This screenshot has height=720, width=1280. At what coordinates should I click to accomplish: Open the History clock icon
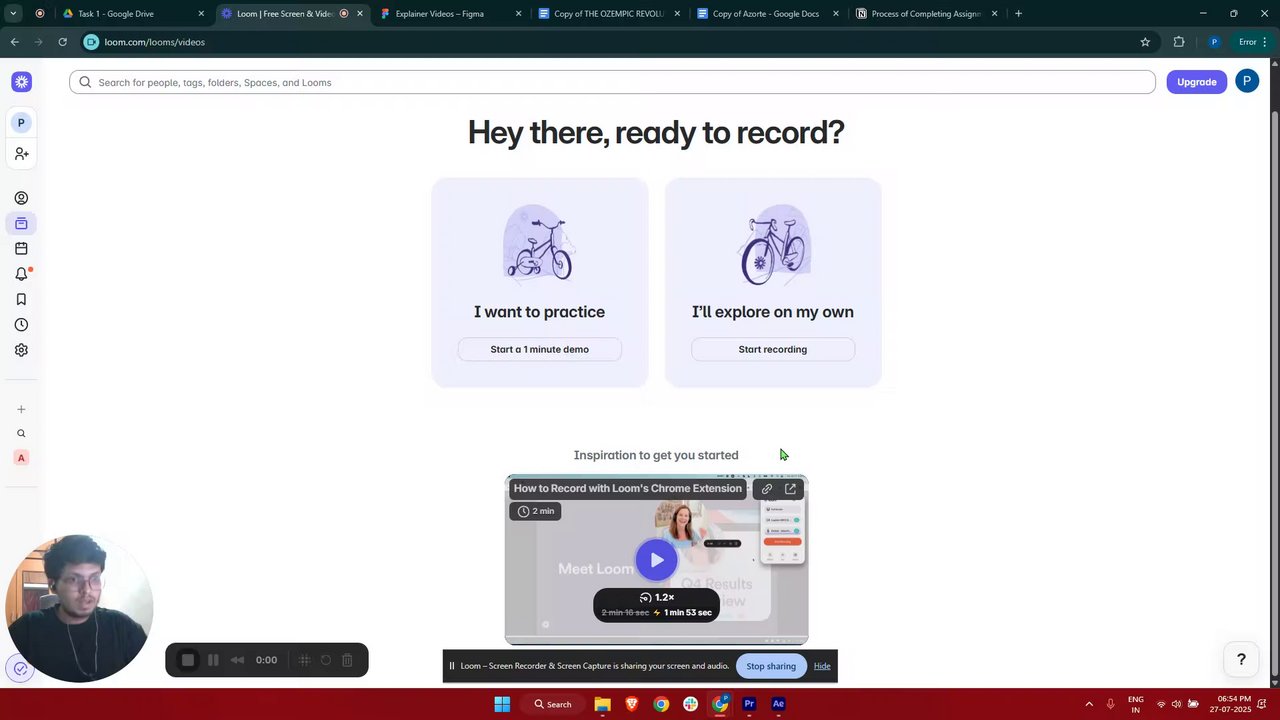(21, 325)
